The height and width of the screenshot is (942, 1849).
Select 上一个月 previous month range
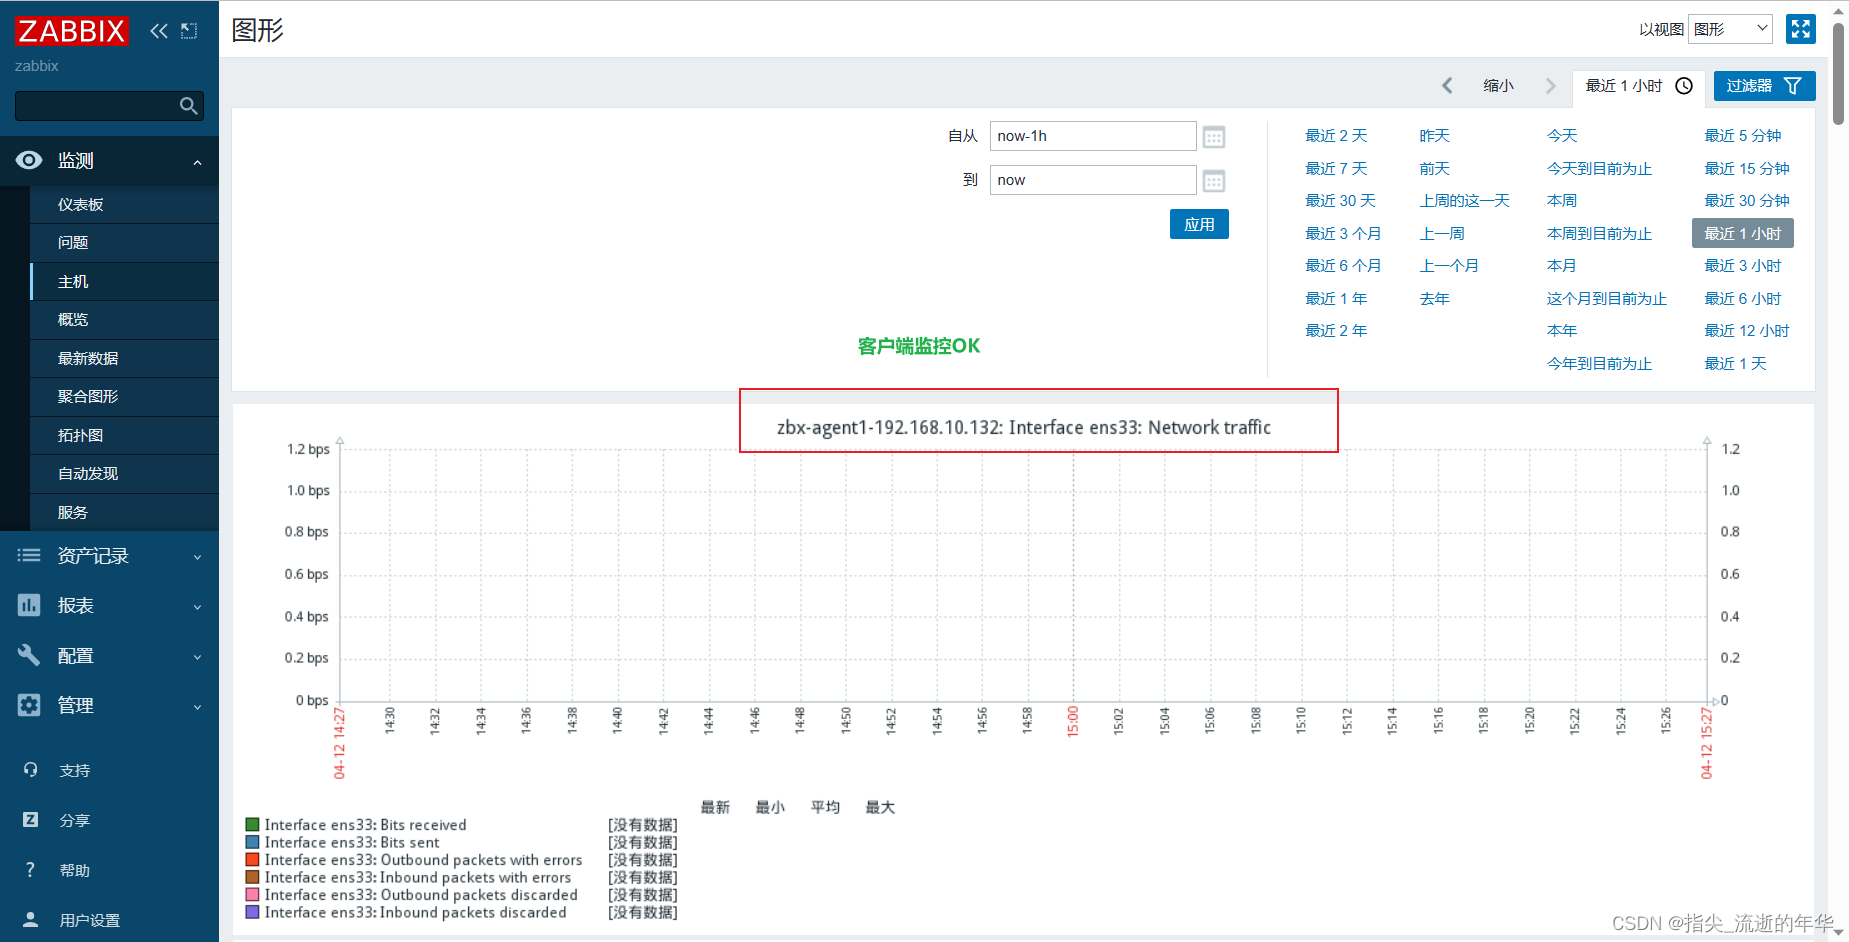pyautogui.click(x=1449, y=266)
